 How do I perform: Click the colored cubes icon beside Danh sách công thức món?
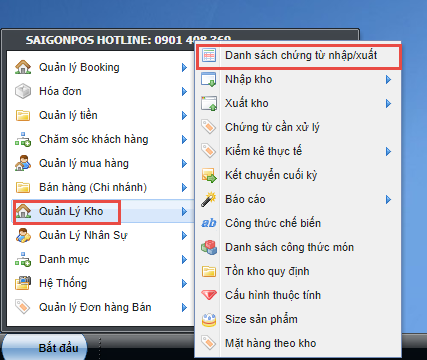[x=209, y=247]
